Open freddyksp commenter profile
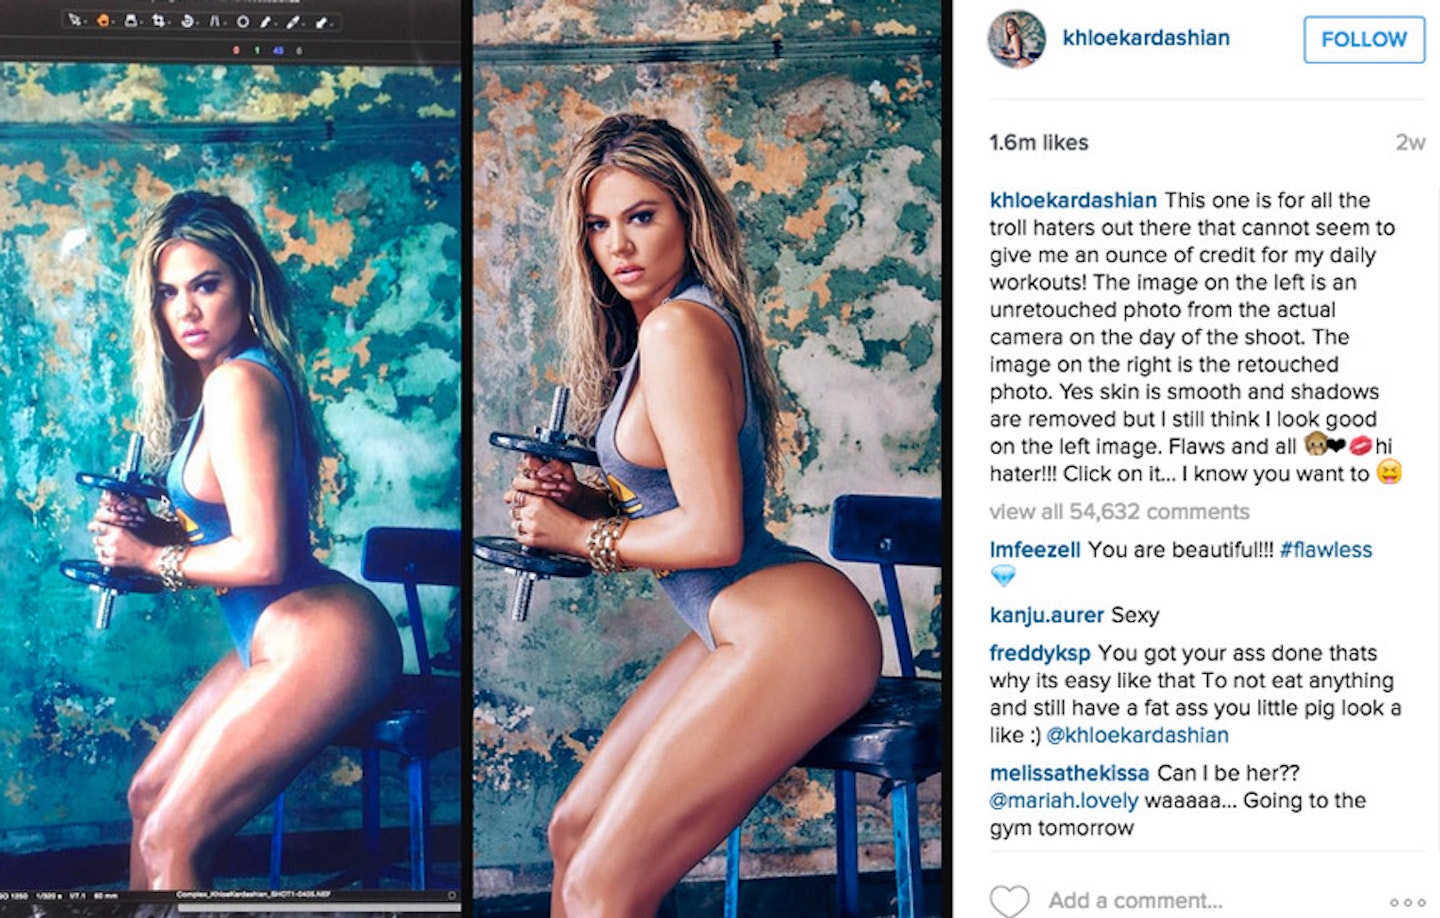The width and height of the screenshot is (1440, 918). click(1040, 653)
